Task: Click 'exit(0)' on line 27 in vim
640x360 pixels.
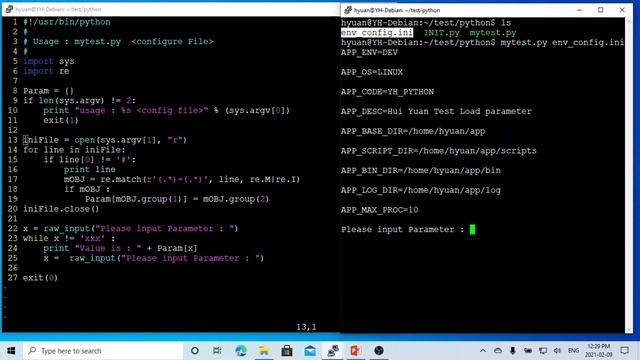Action: click(40, 278)
